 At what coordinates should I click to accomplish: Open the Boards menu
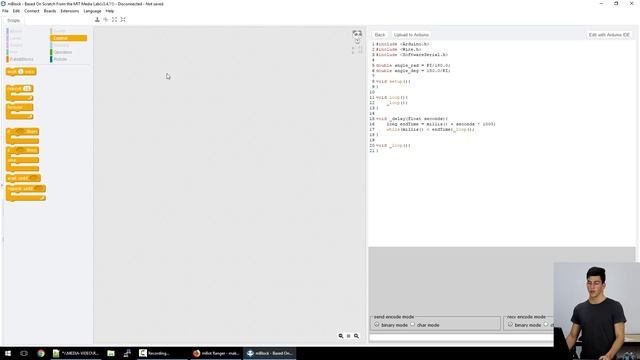point(50,11)
